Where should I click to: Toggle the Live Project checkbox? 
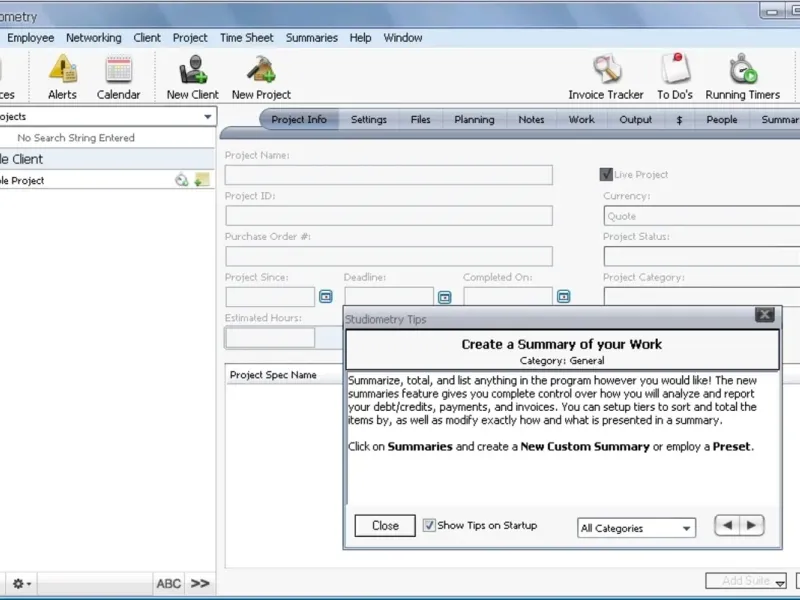click(606, 174)
